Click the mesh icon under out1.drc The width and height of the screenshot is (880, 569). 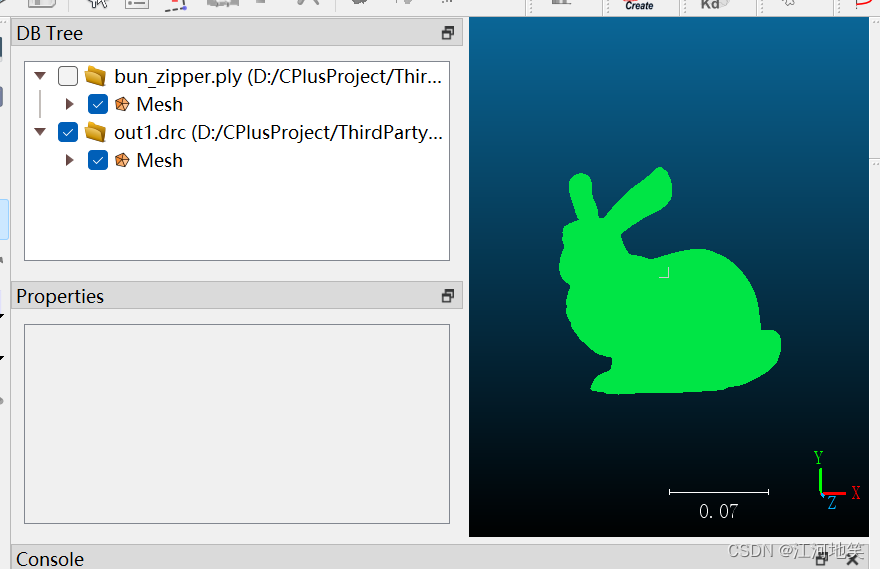point(122,160)
